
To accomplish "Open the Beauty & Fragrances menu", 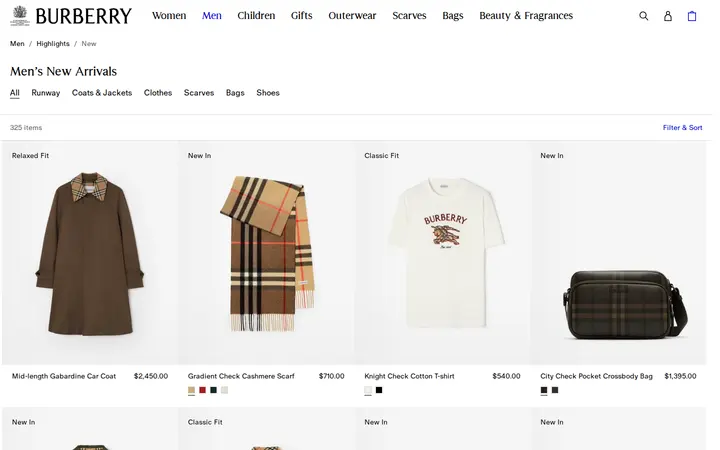I will [526, 16].
